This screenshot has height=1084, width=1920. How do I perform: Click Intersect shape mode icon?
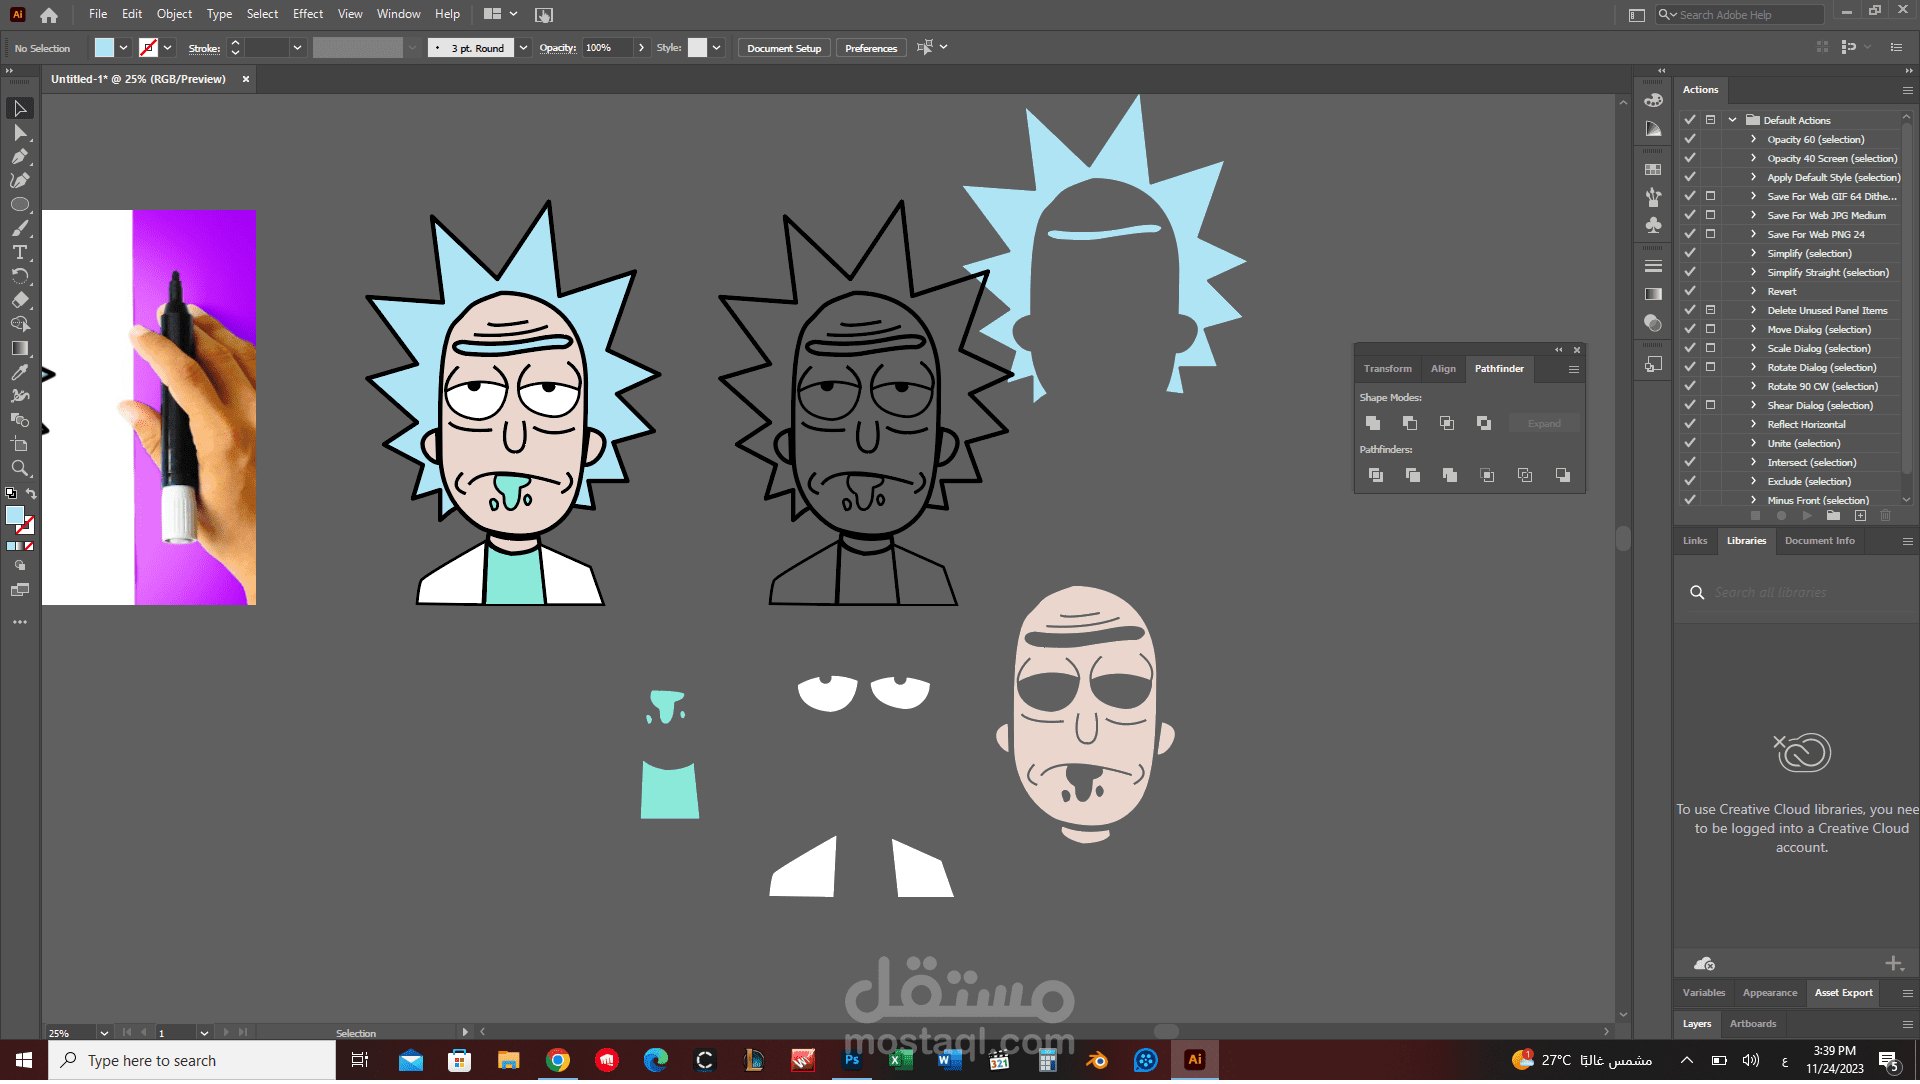(x=1447, y=423)
